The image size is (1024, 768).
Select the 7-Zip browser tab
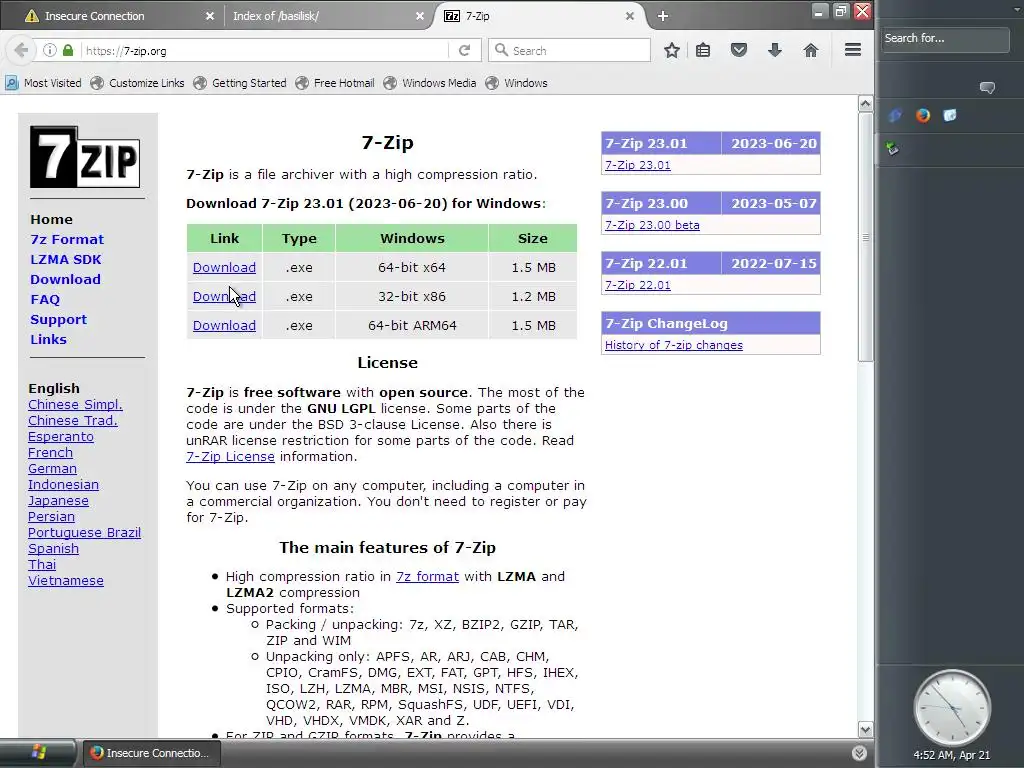click(539, 16)
